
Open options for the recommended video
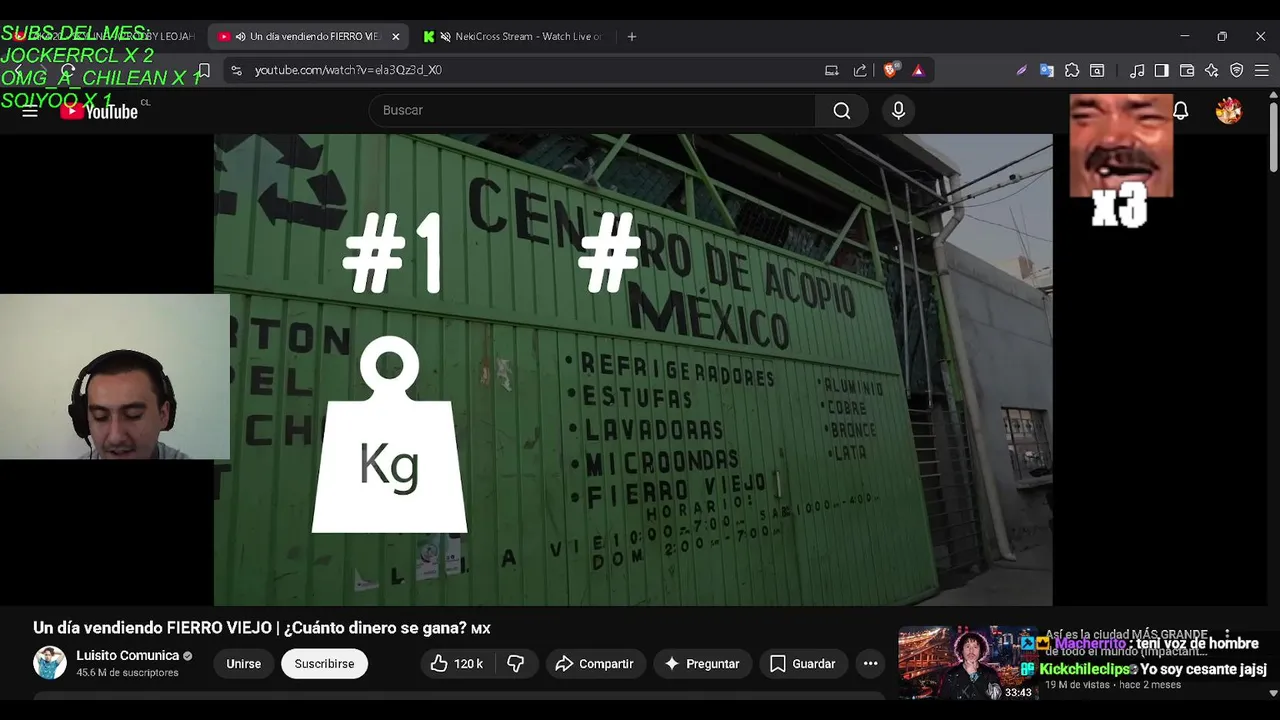pyautogui.click(x=1227, y=635)
